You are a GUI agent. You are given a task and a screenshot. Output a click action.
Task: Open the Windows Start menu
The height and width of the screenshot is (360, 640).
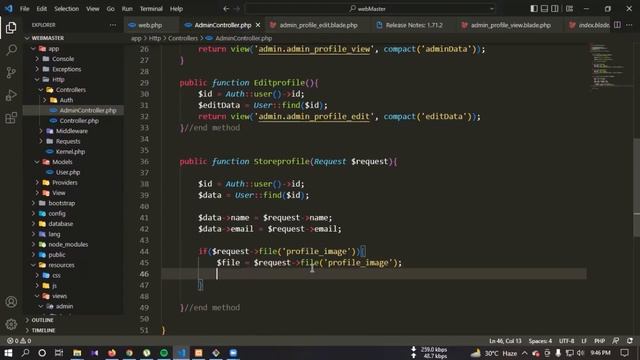[x=8, y=353]
